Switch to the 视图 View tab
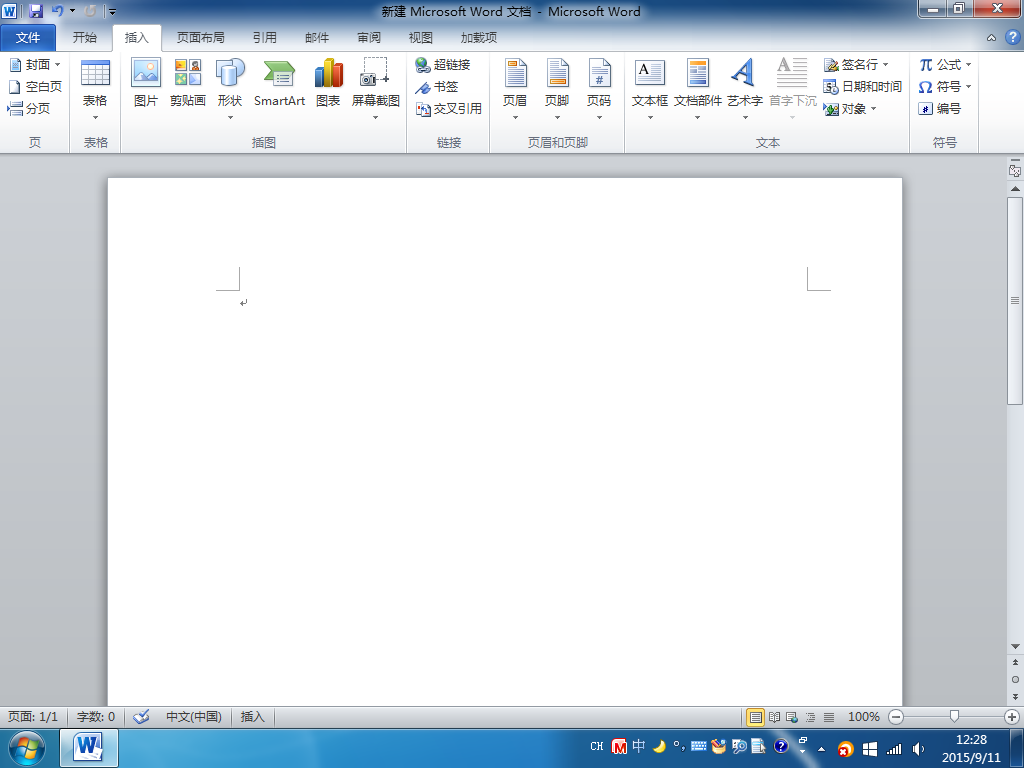This screenshot has width=1024, height=768. [x=421, y=38]
